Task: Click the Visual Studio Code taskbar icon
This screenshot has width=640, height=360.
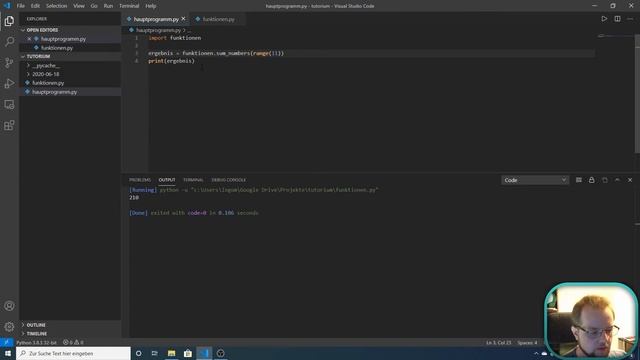Action: click(204, 353)
